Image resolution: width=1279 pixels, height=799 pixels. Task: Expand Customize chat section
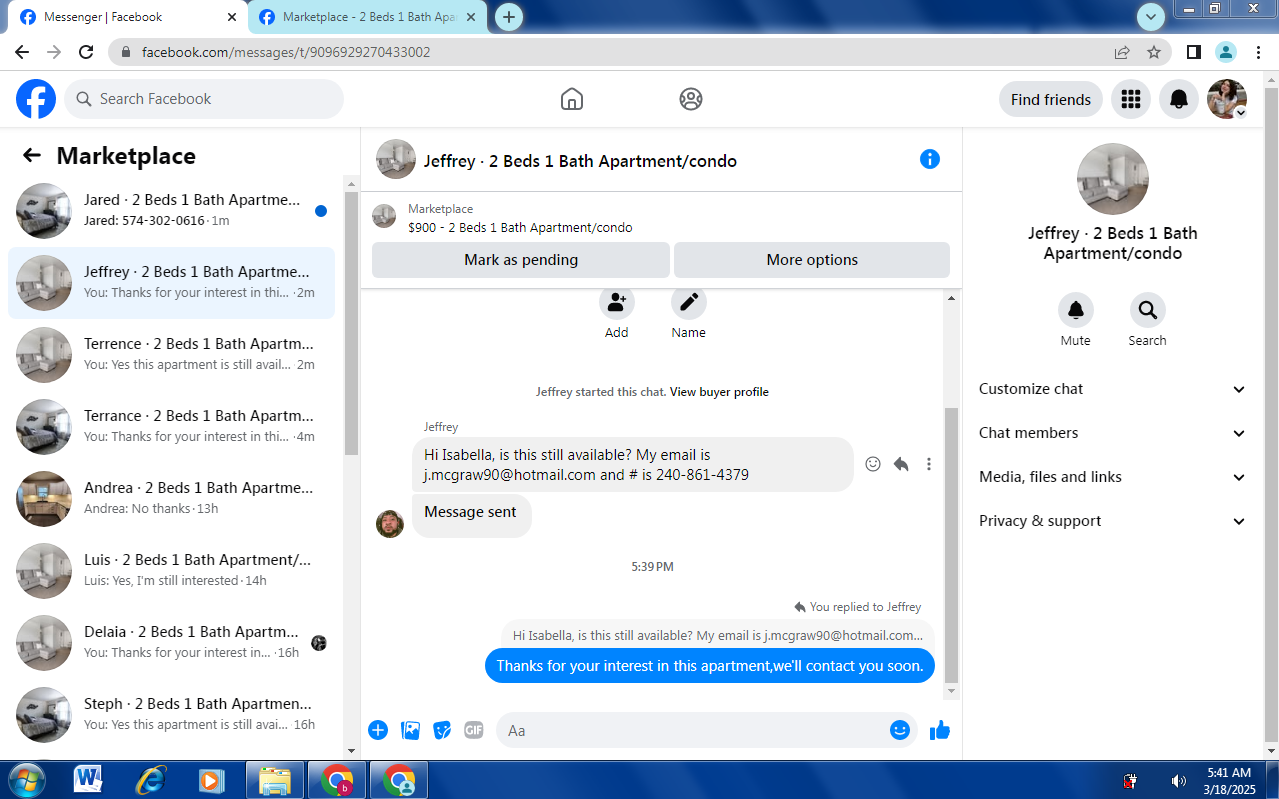(x=1112, y=389)
